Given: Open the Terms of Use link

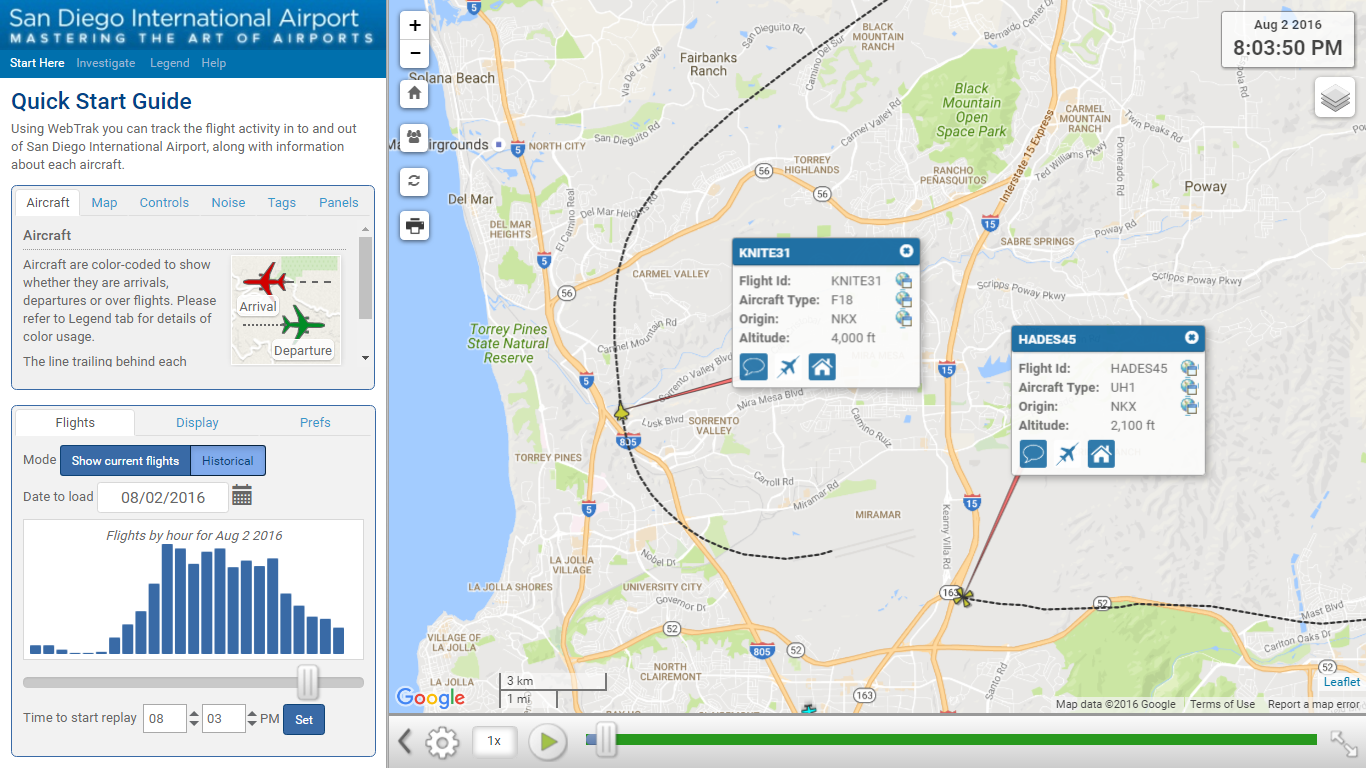Looking at the screenshot, I should [x=1222, y=704].
